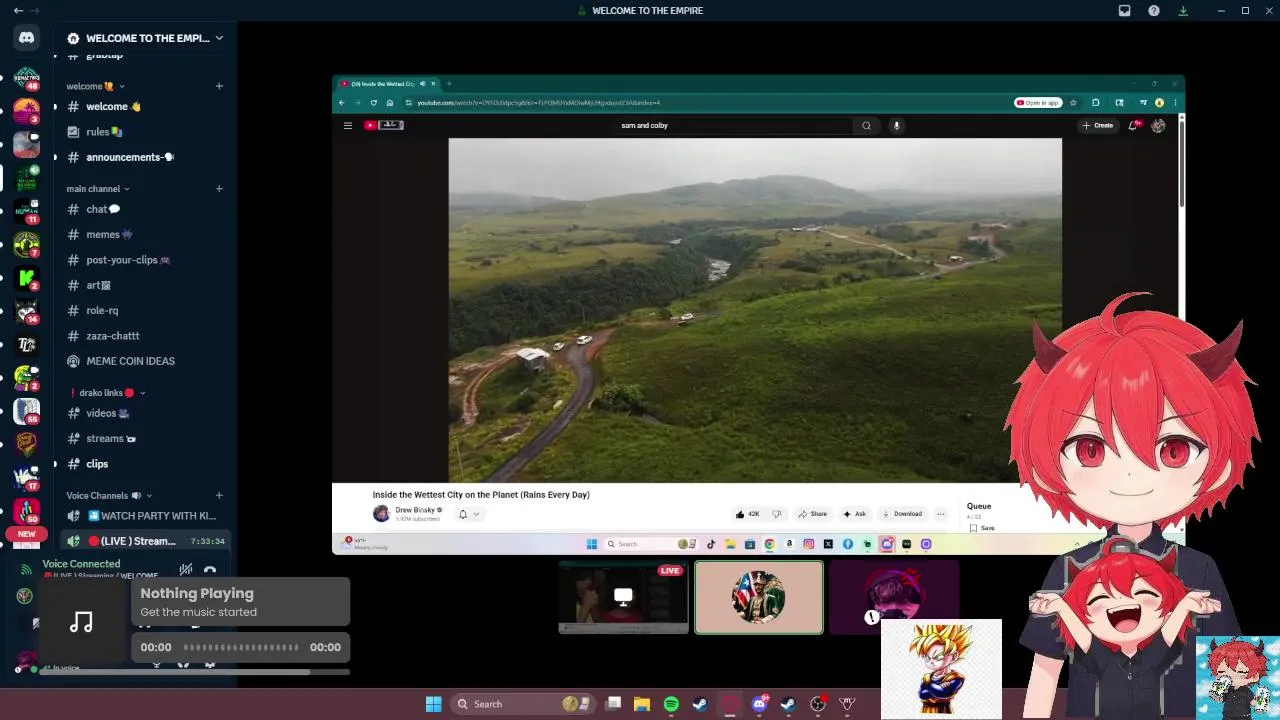The height and width of the screenshot is (720, 1280).
Task: Select the server icon with 50 badge
Action: coord(27,513)
